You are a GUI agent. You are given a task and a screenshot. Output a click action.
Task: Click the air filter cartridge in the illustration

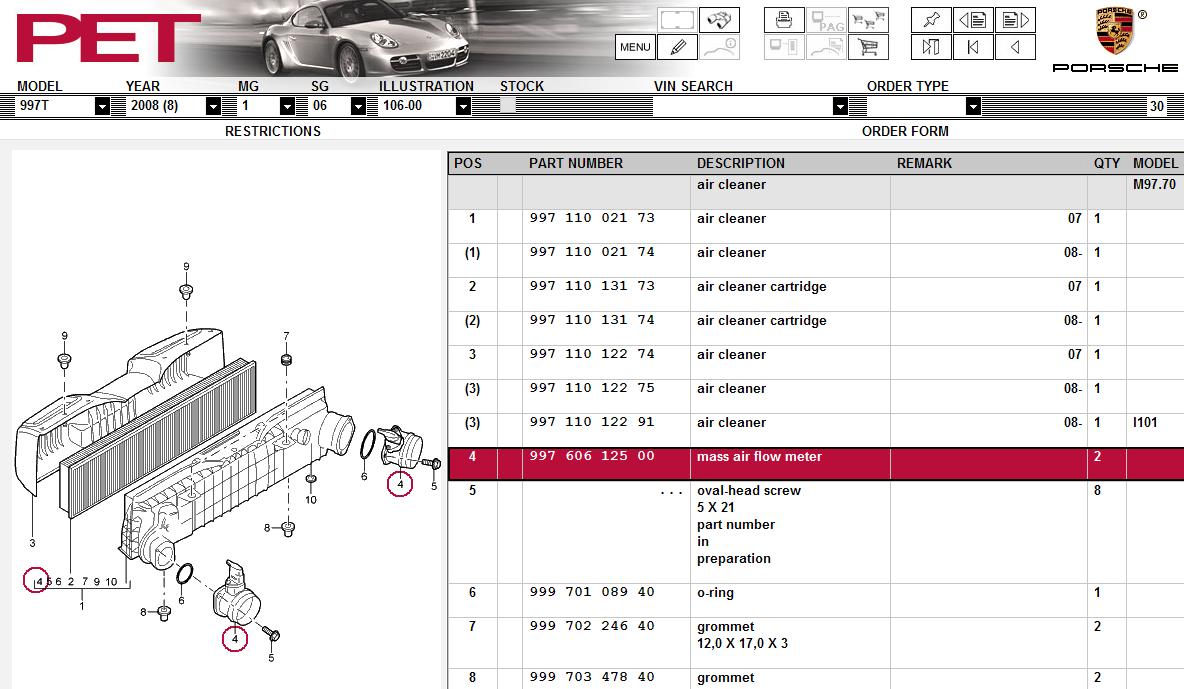pyautogui.click(x=159, y=438)
